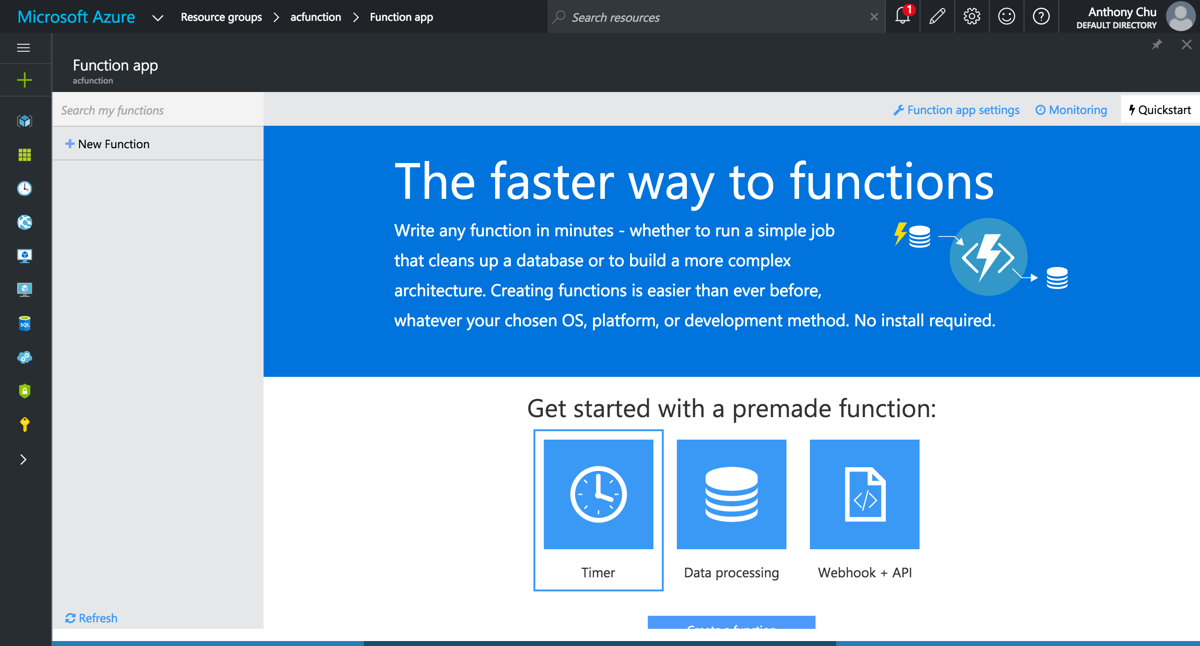This screenshot has width=1200, height=646.
Task: Open notifications bell with badge
Action: tap(903, 16)
